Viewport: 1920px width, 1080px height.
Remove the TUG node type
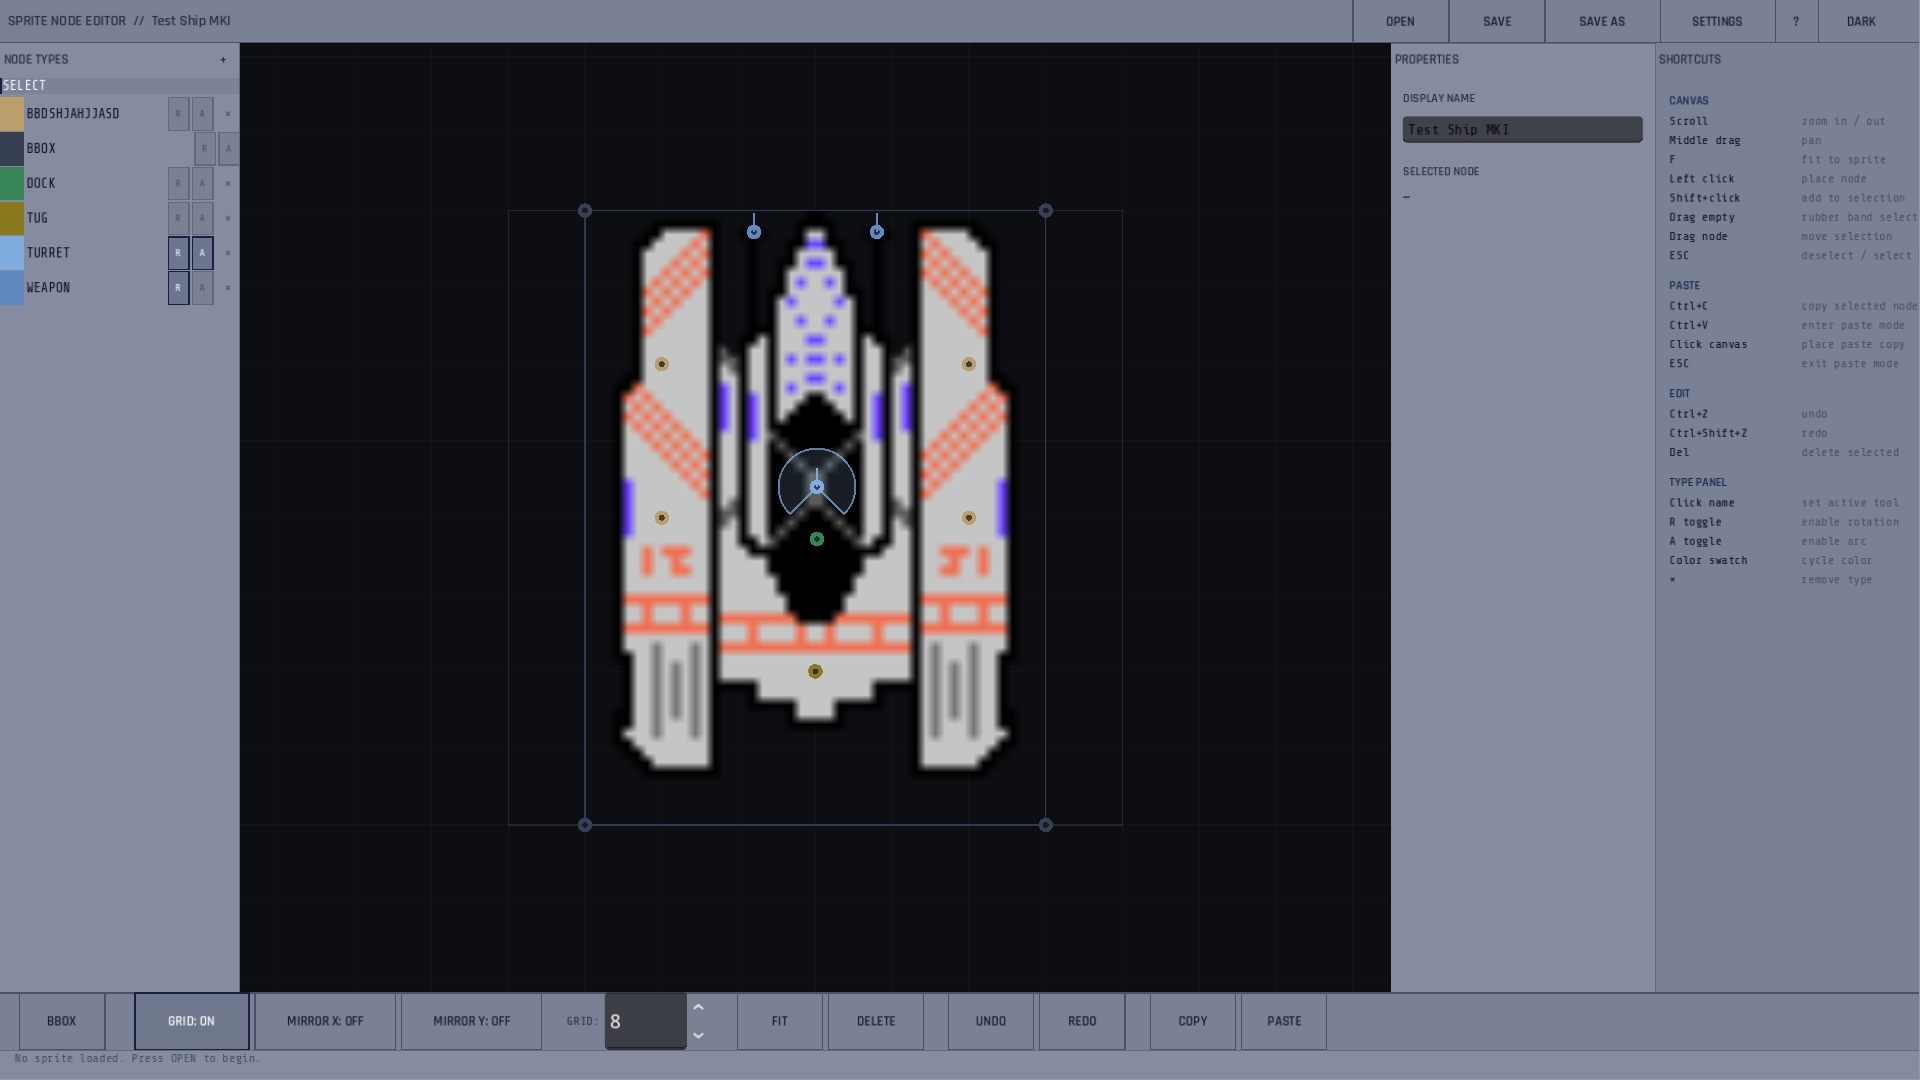[x=228, y=218]
